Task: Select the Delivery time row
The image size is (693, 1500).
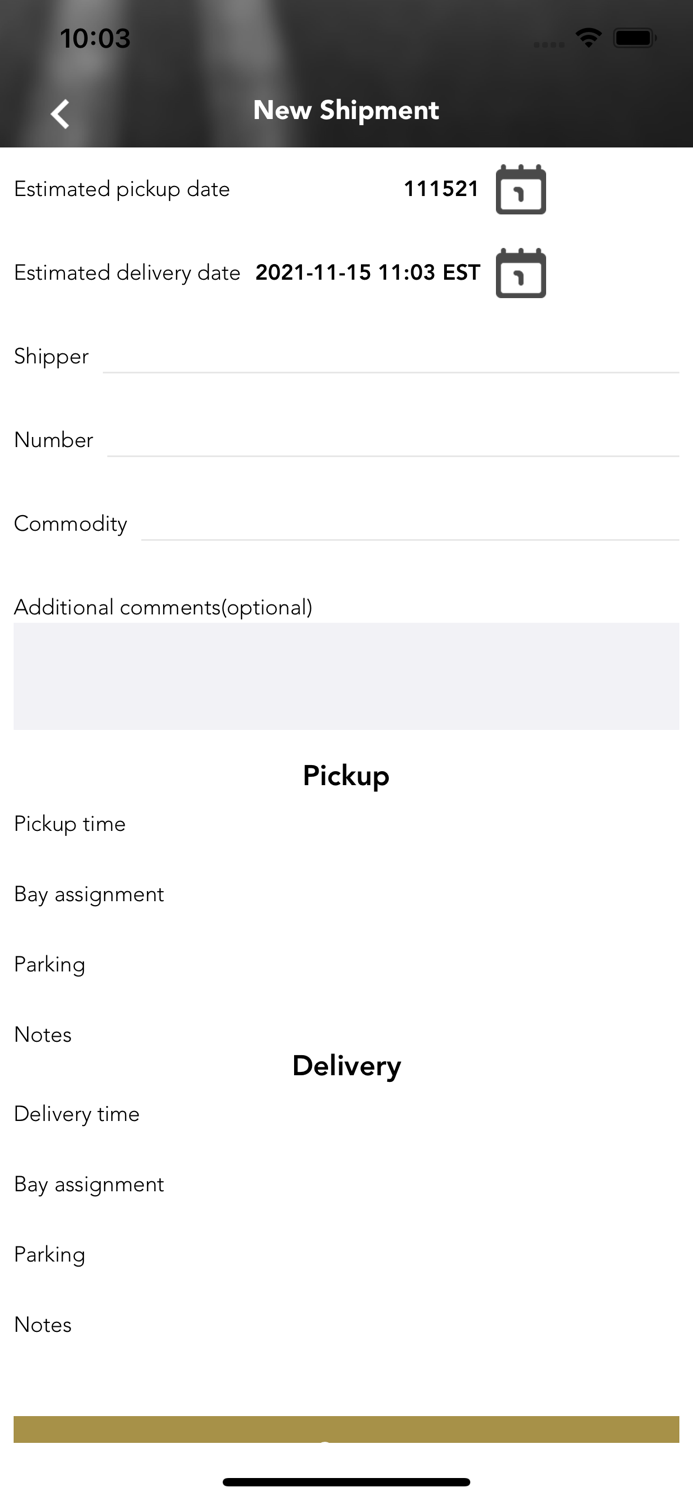Action: 77,1114
